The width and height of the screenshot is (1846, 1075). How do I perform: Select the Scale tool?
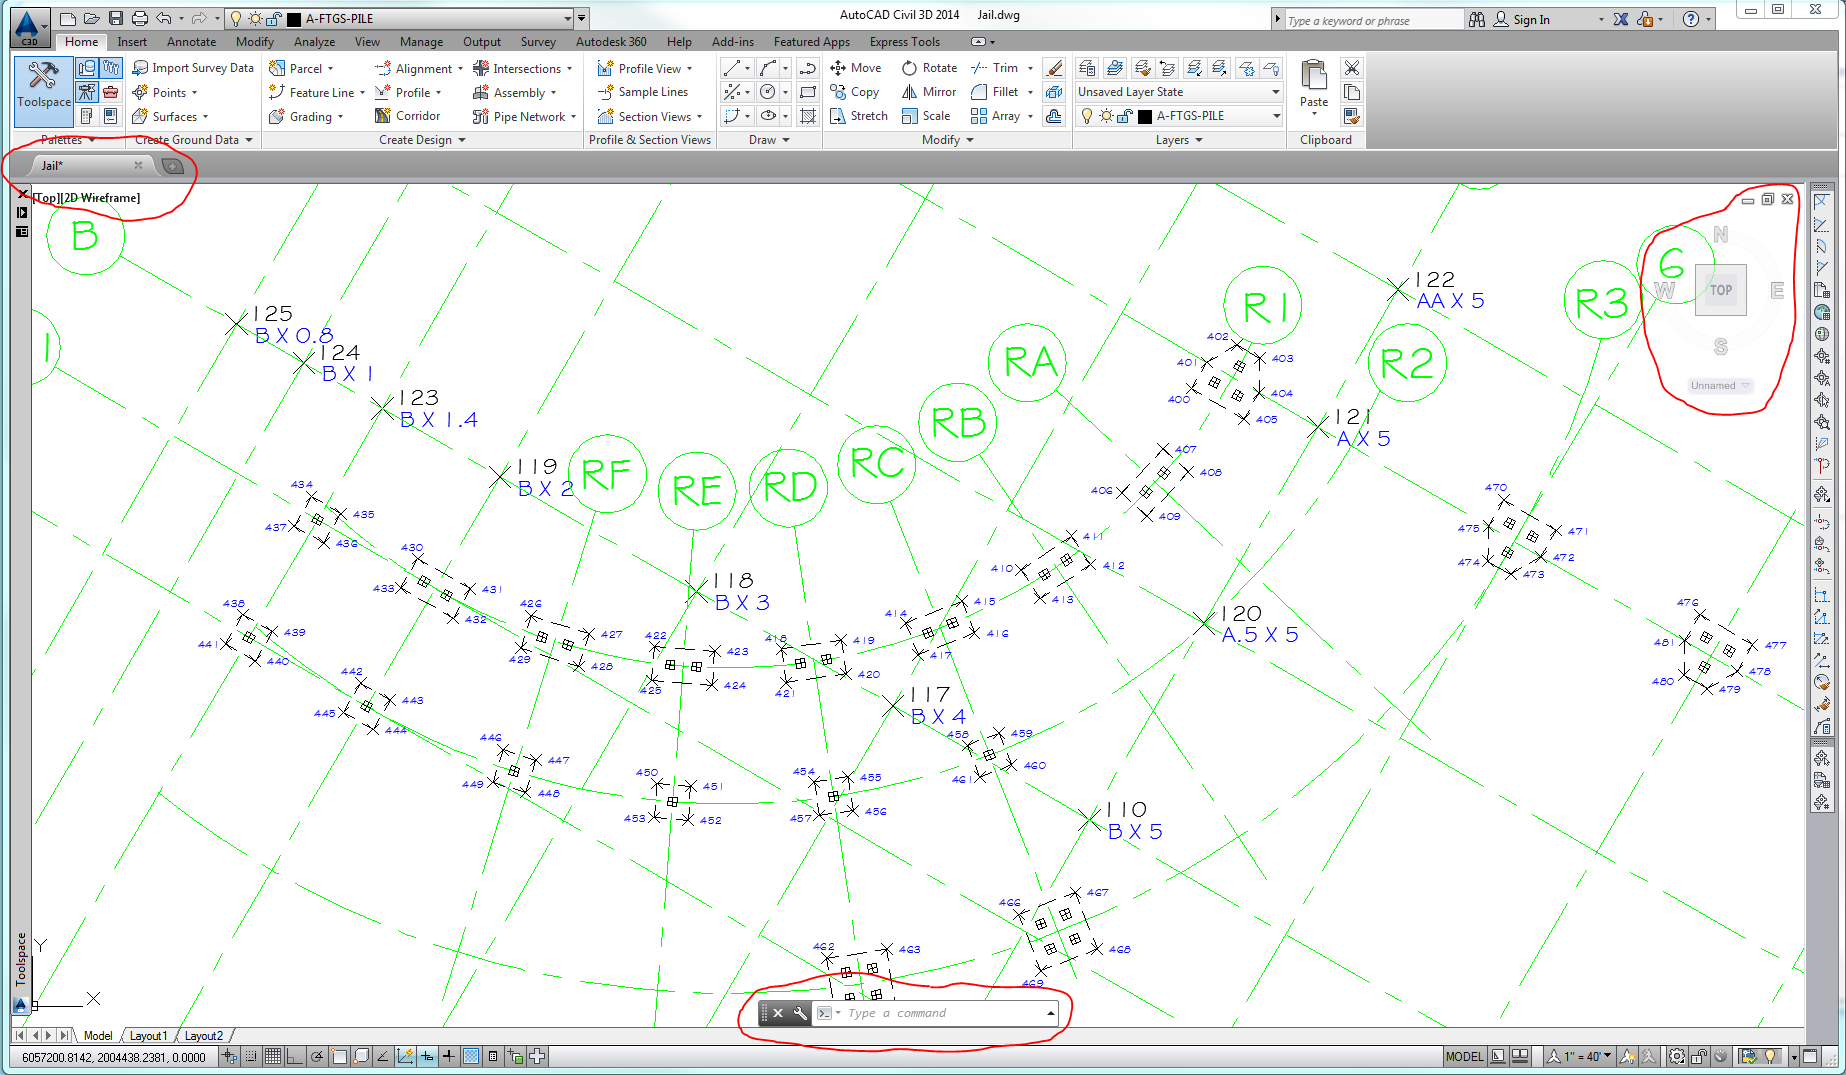point(925,116)
